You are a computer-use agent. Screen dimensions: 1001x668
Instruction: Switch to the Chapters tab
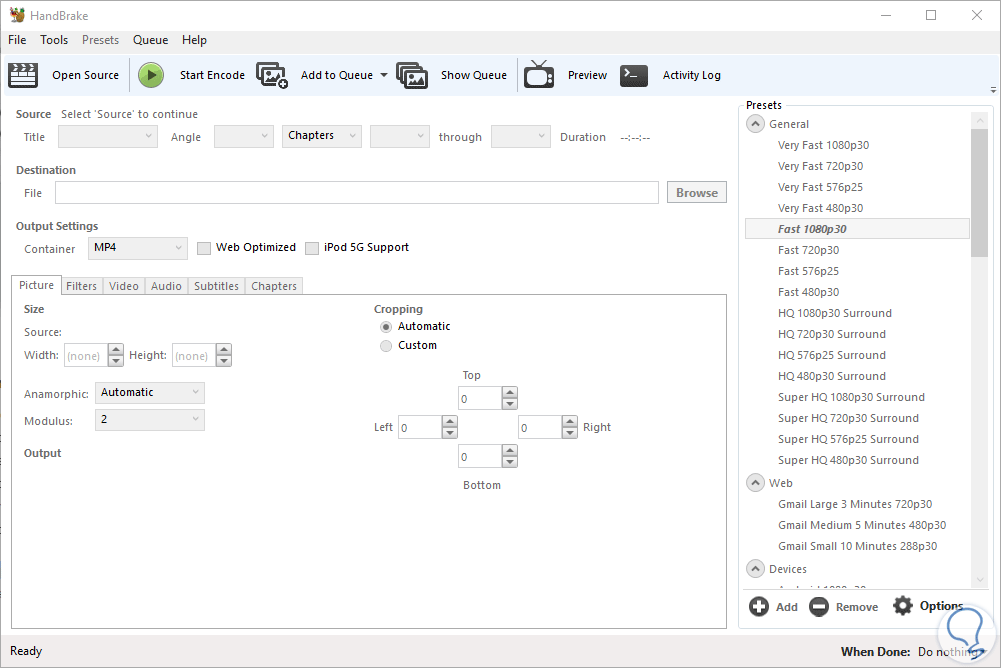[274, 286]
